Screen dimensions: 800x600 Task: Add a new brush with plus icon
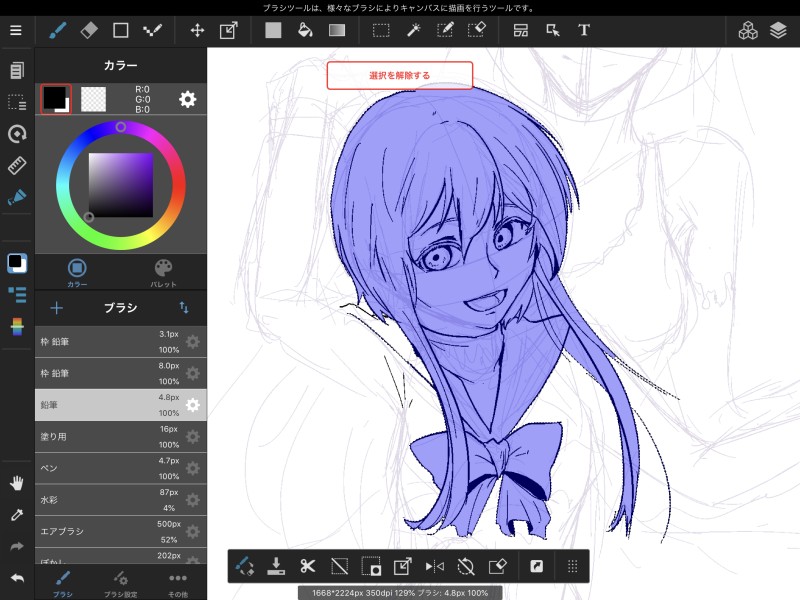[57, 308]
